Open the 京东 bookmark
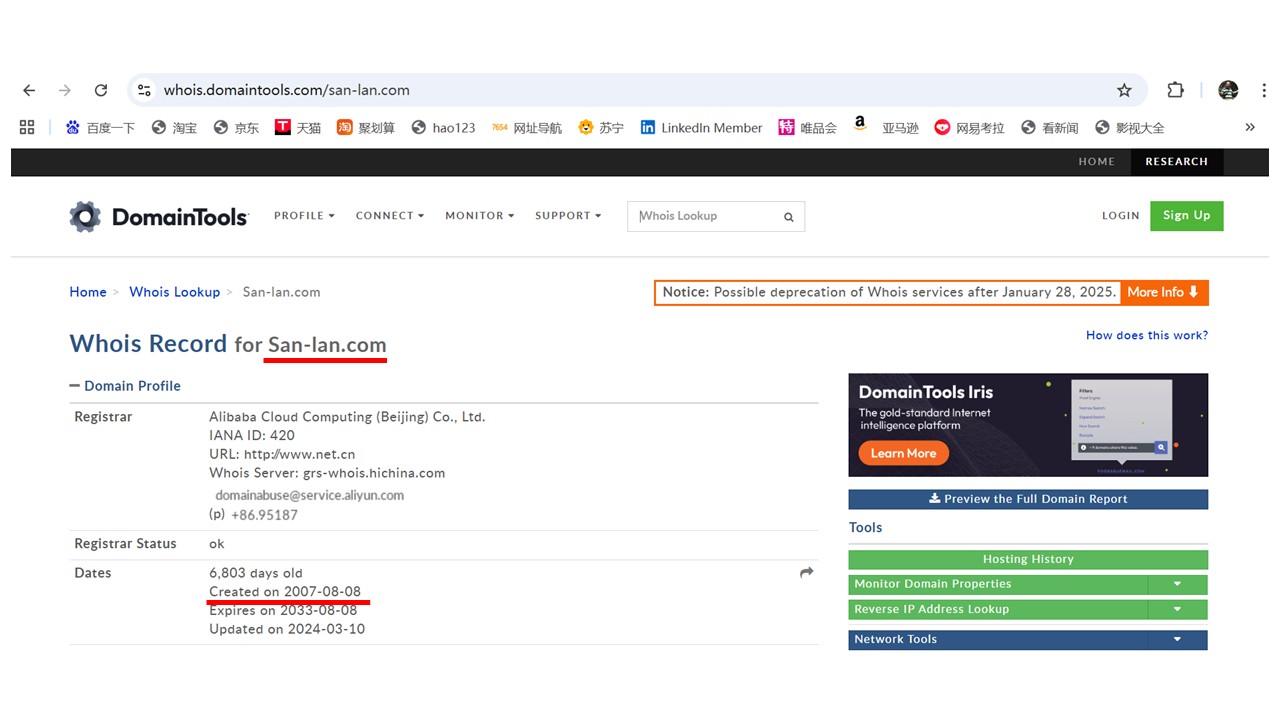The image size is (1280, 720). pyautogui.click(x=236, y=128)
